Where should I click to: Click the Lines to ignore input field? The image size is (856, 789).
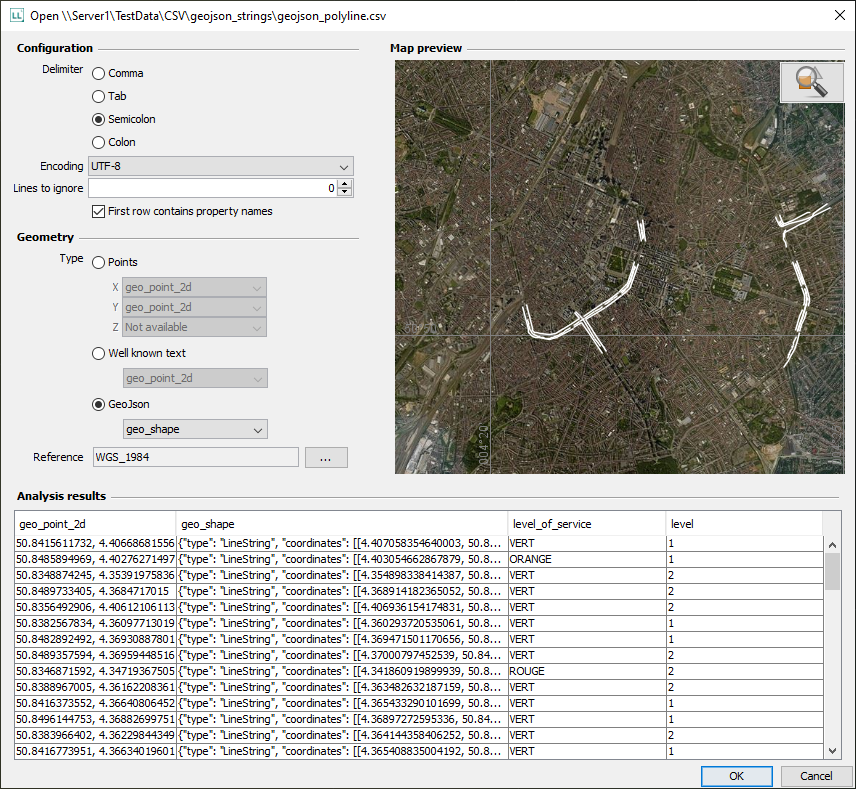[x=213, y=188]
